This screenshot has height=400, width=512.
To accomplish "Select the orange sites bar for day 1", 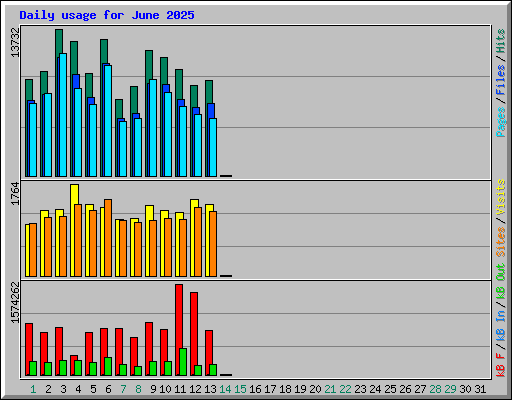I will [x=33, y=250].
